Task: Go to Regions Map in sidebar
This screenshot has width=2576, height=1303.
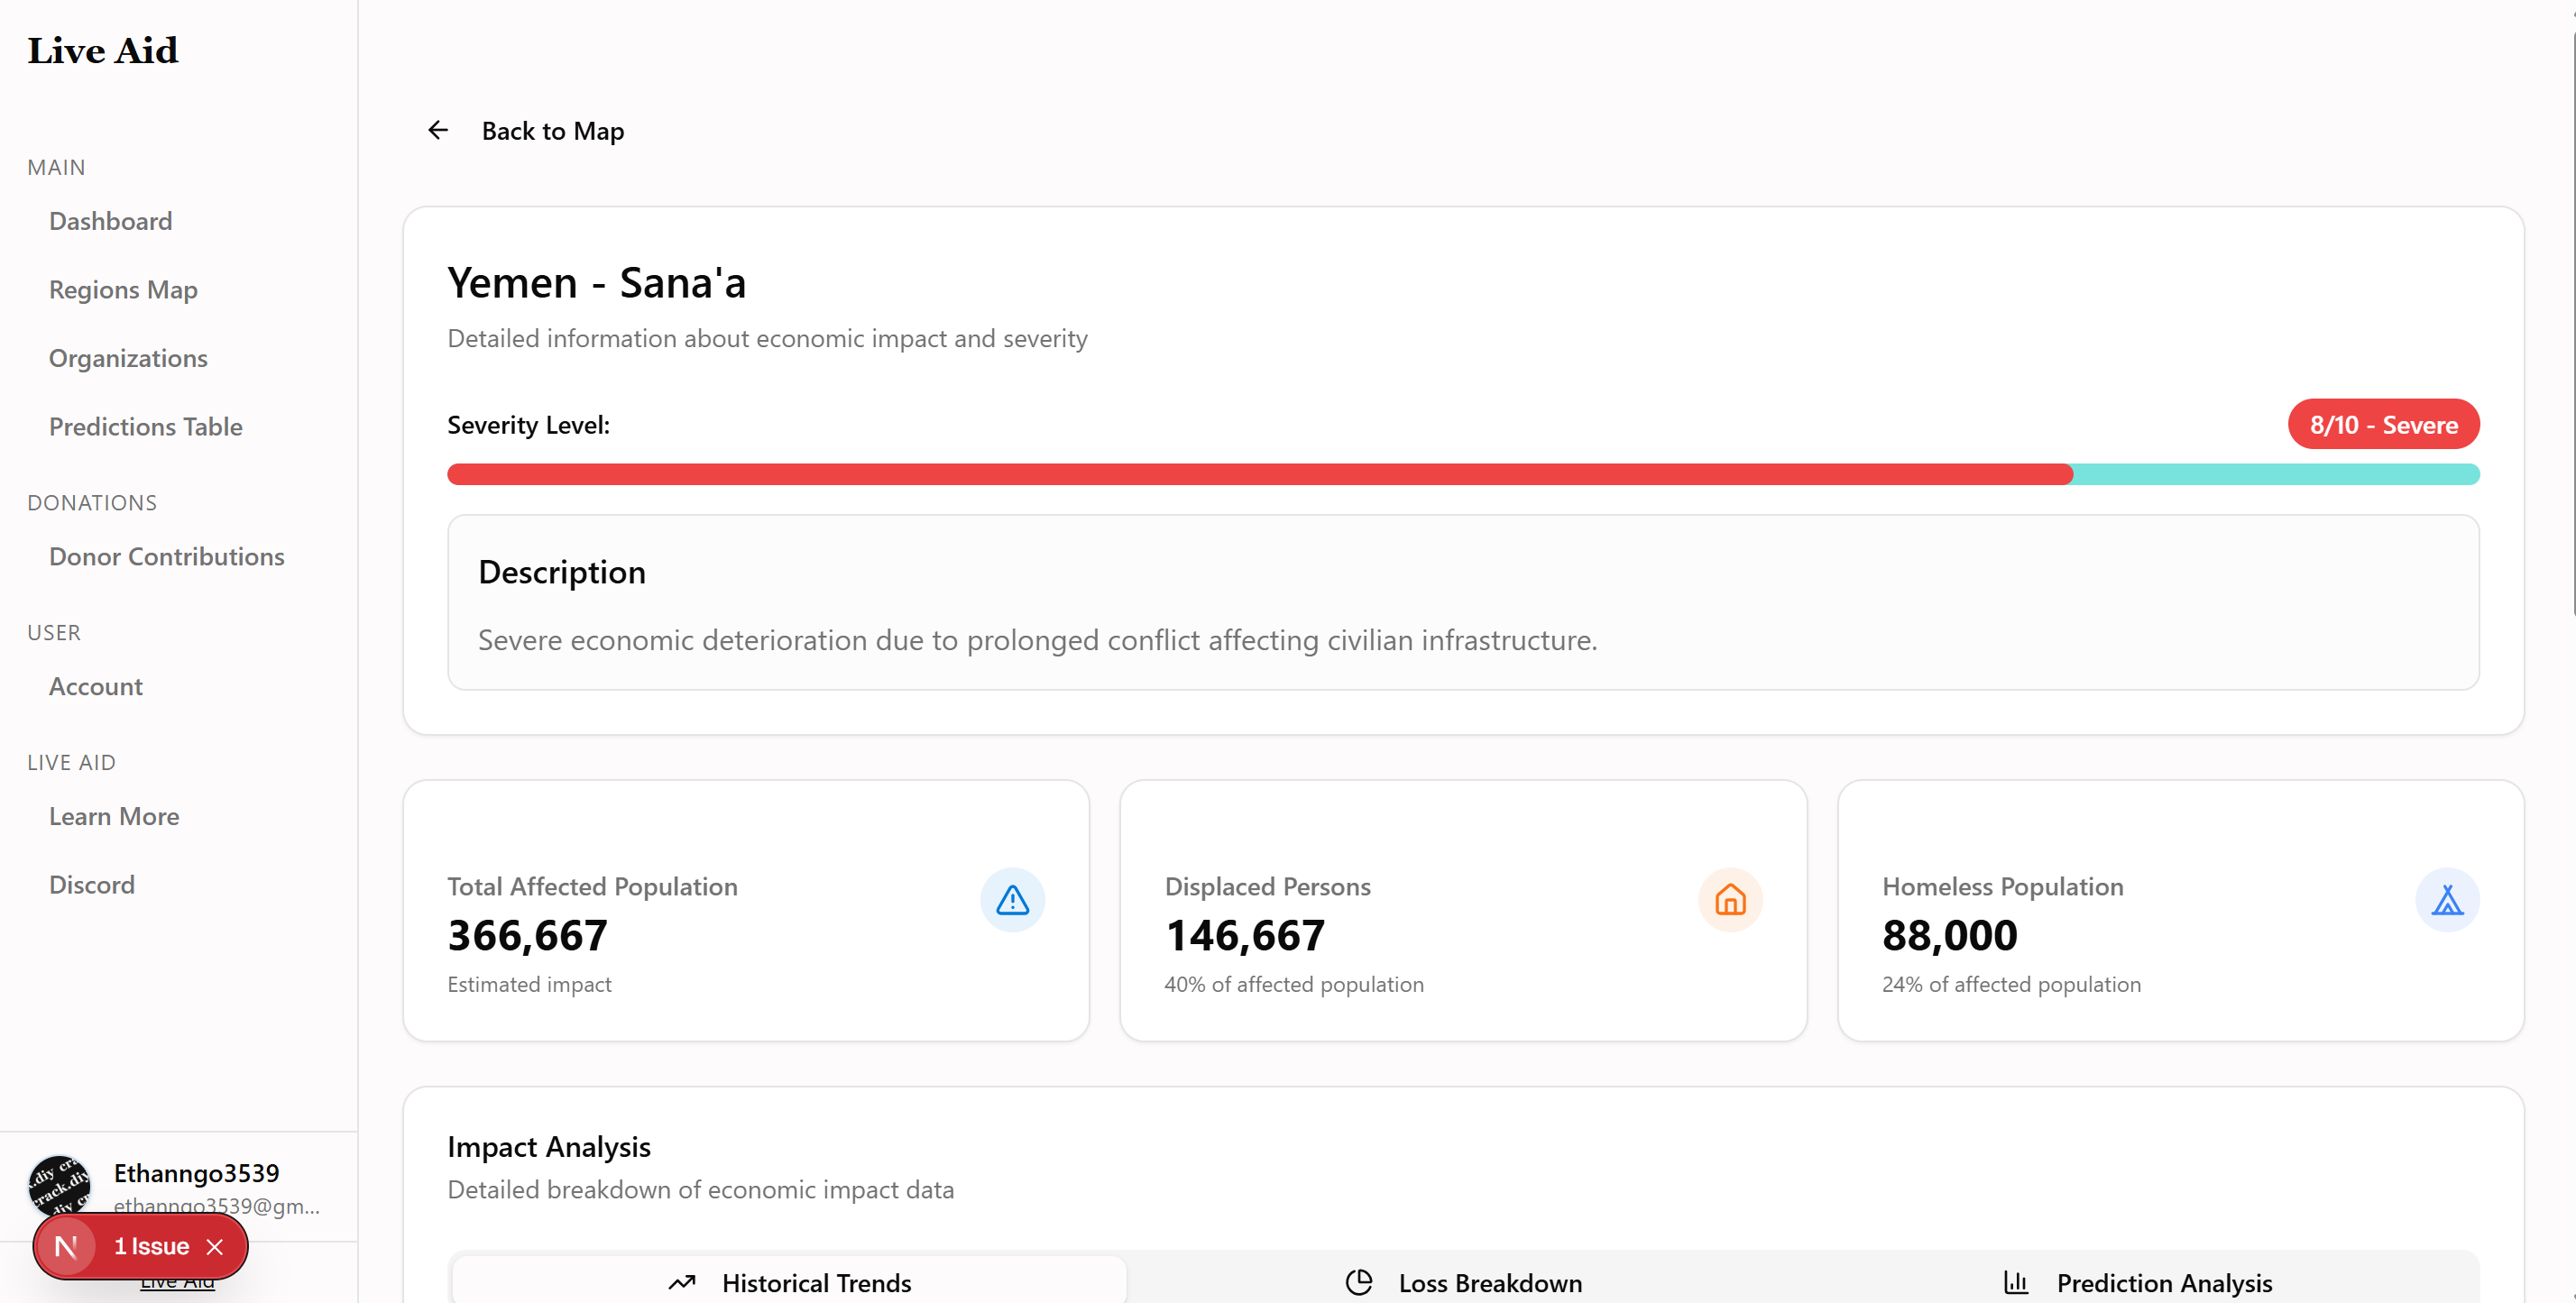Action: pyautogui.click(x=123, y=290)
